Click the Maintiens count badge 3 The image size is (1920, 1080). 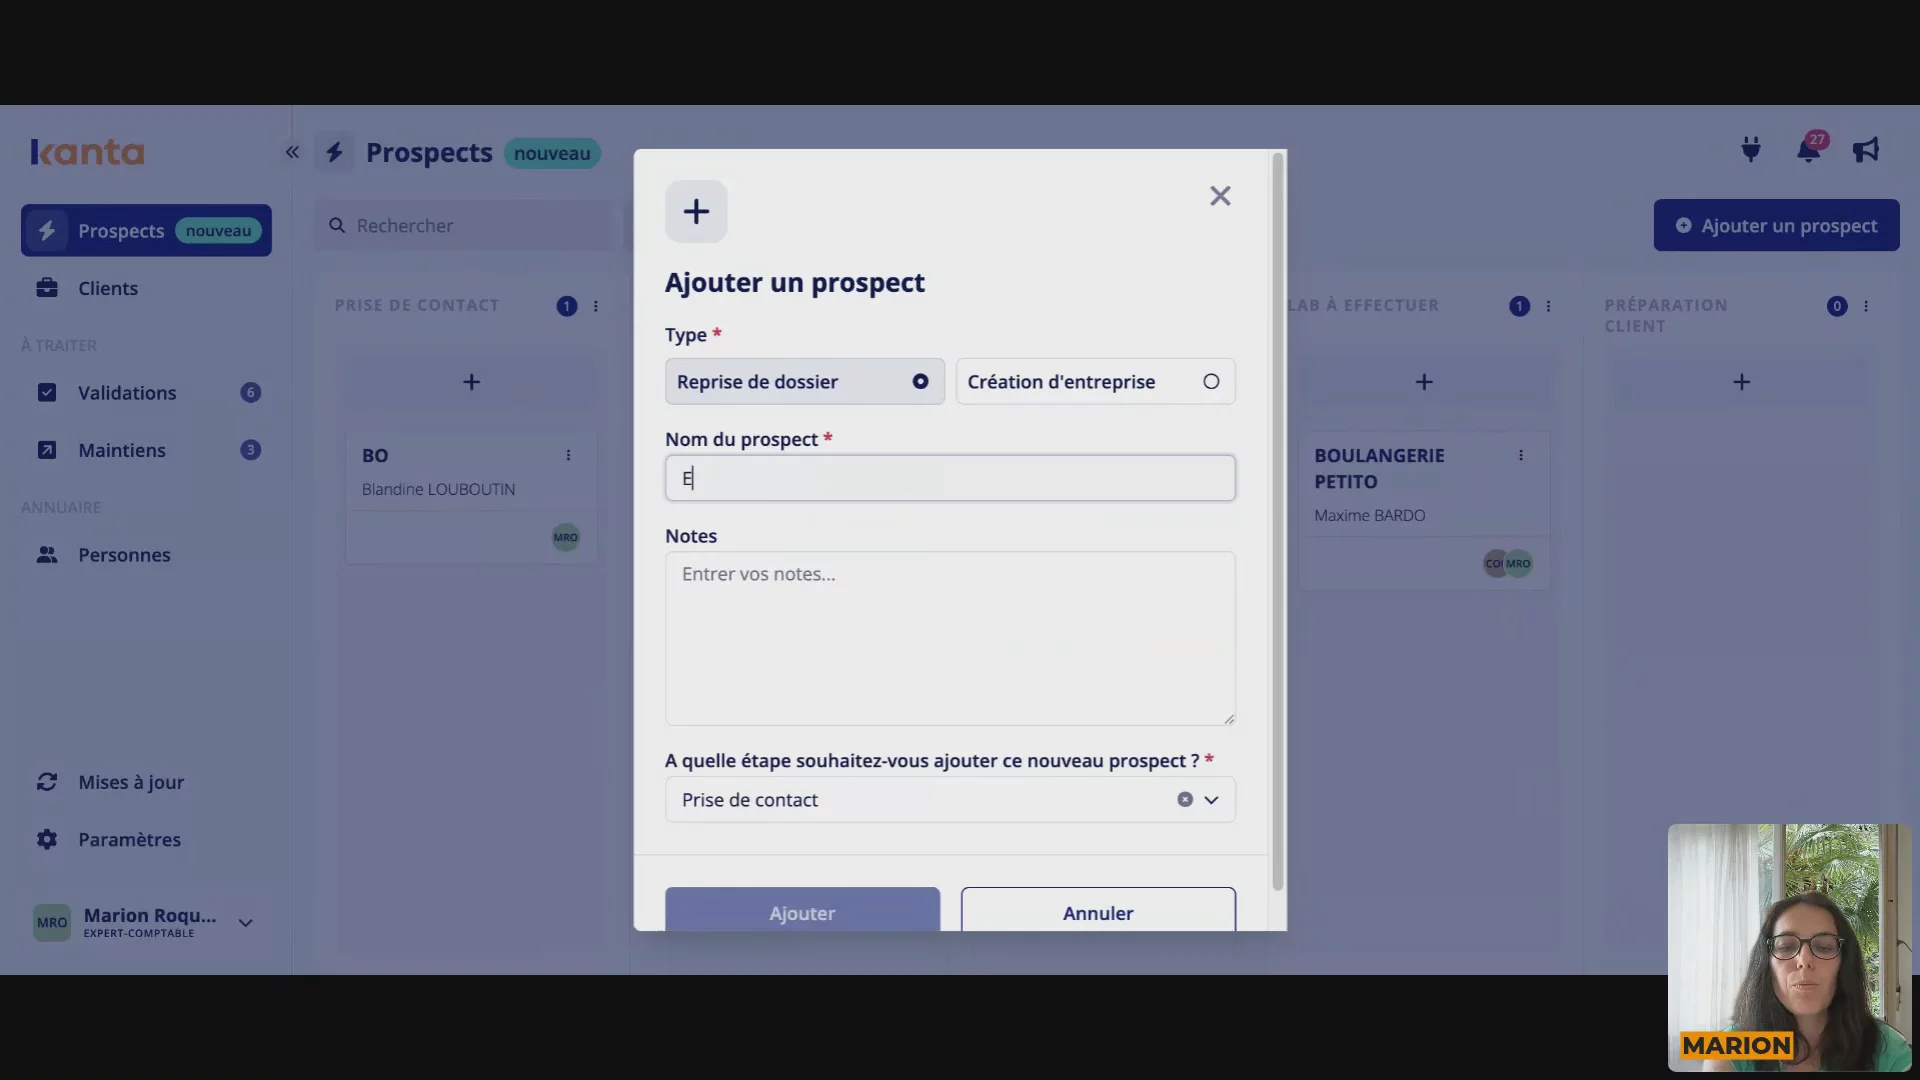tap(250, 450)
